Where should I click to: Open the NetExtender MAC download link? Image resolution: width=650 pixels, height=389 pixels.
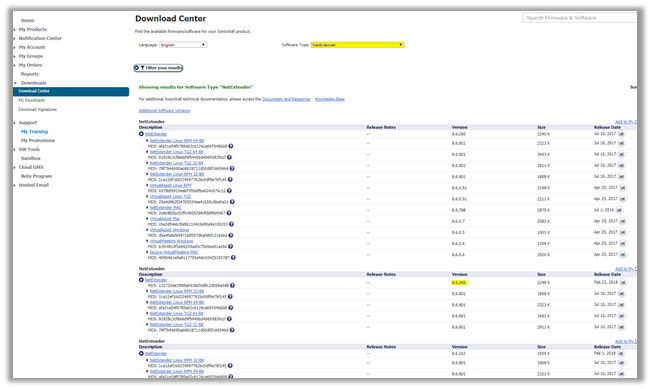tap(165, 207)
